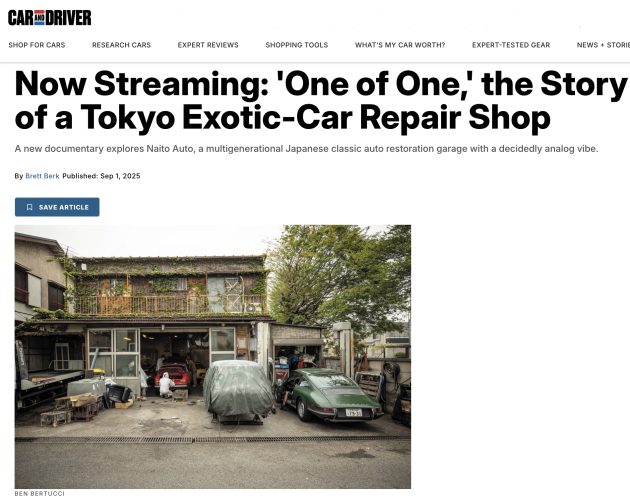Click the covered car in the photo

pyautogui.click(x=239, y=391)
